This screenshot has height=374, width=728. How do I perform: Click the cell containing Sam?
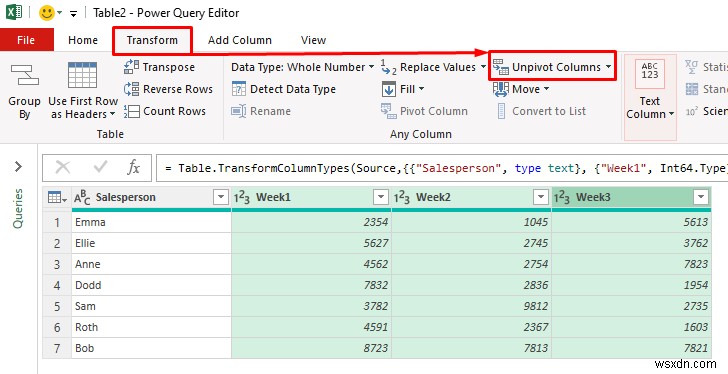[x=151, y=306]
